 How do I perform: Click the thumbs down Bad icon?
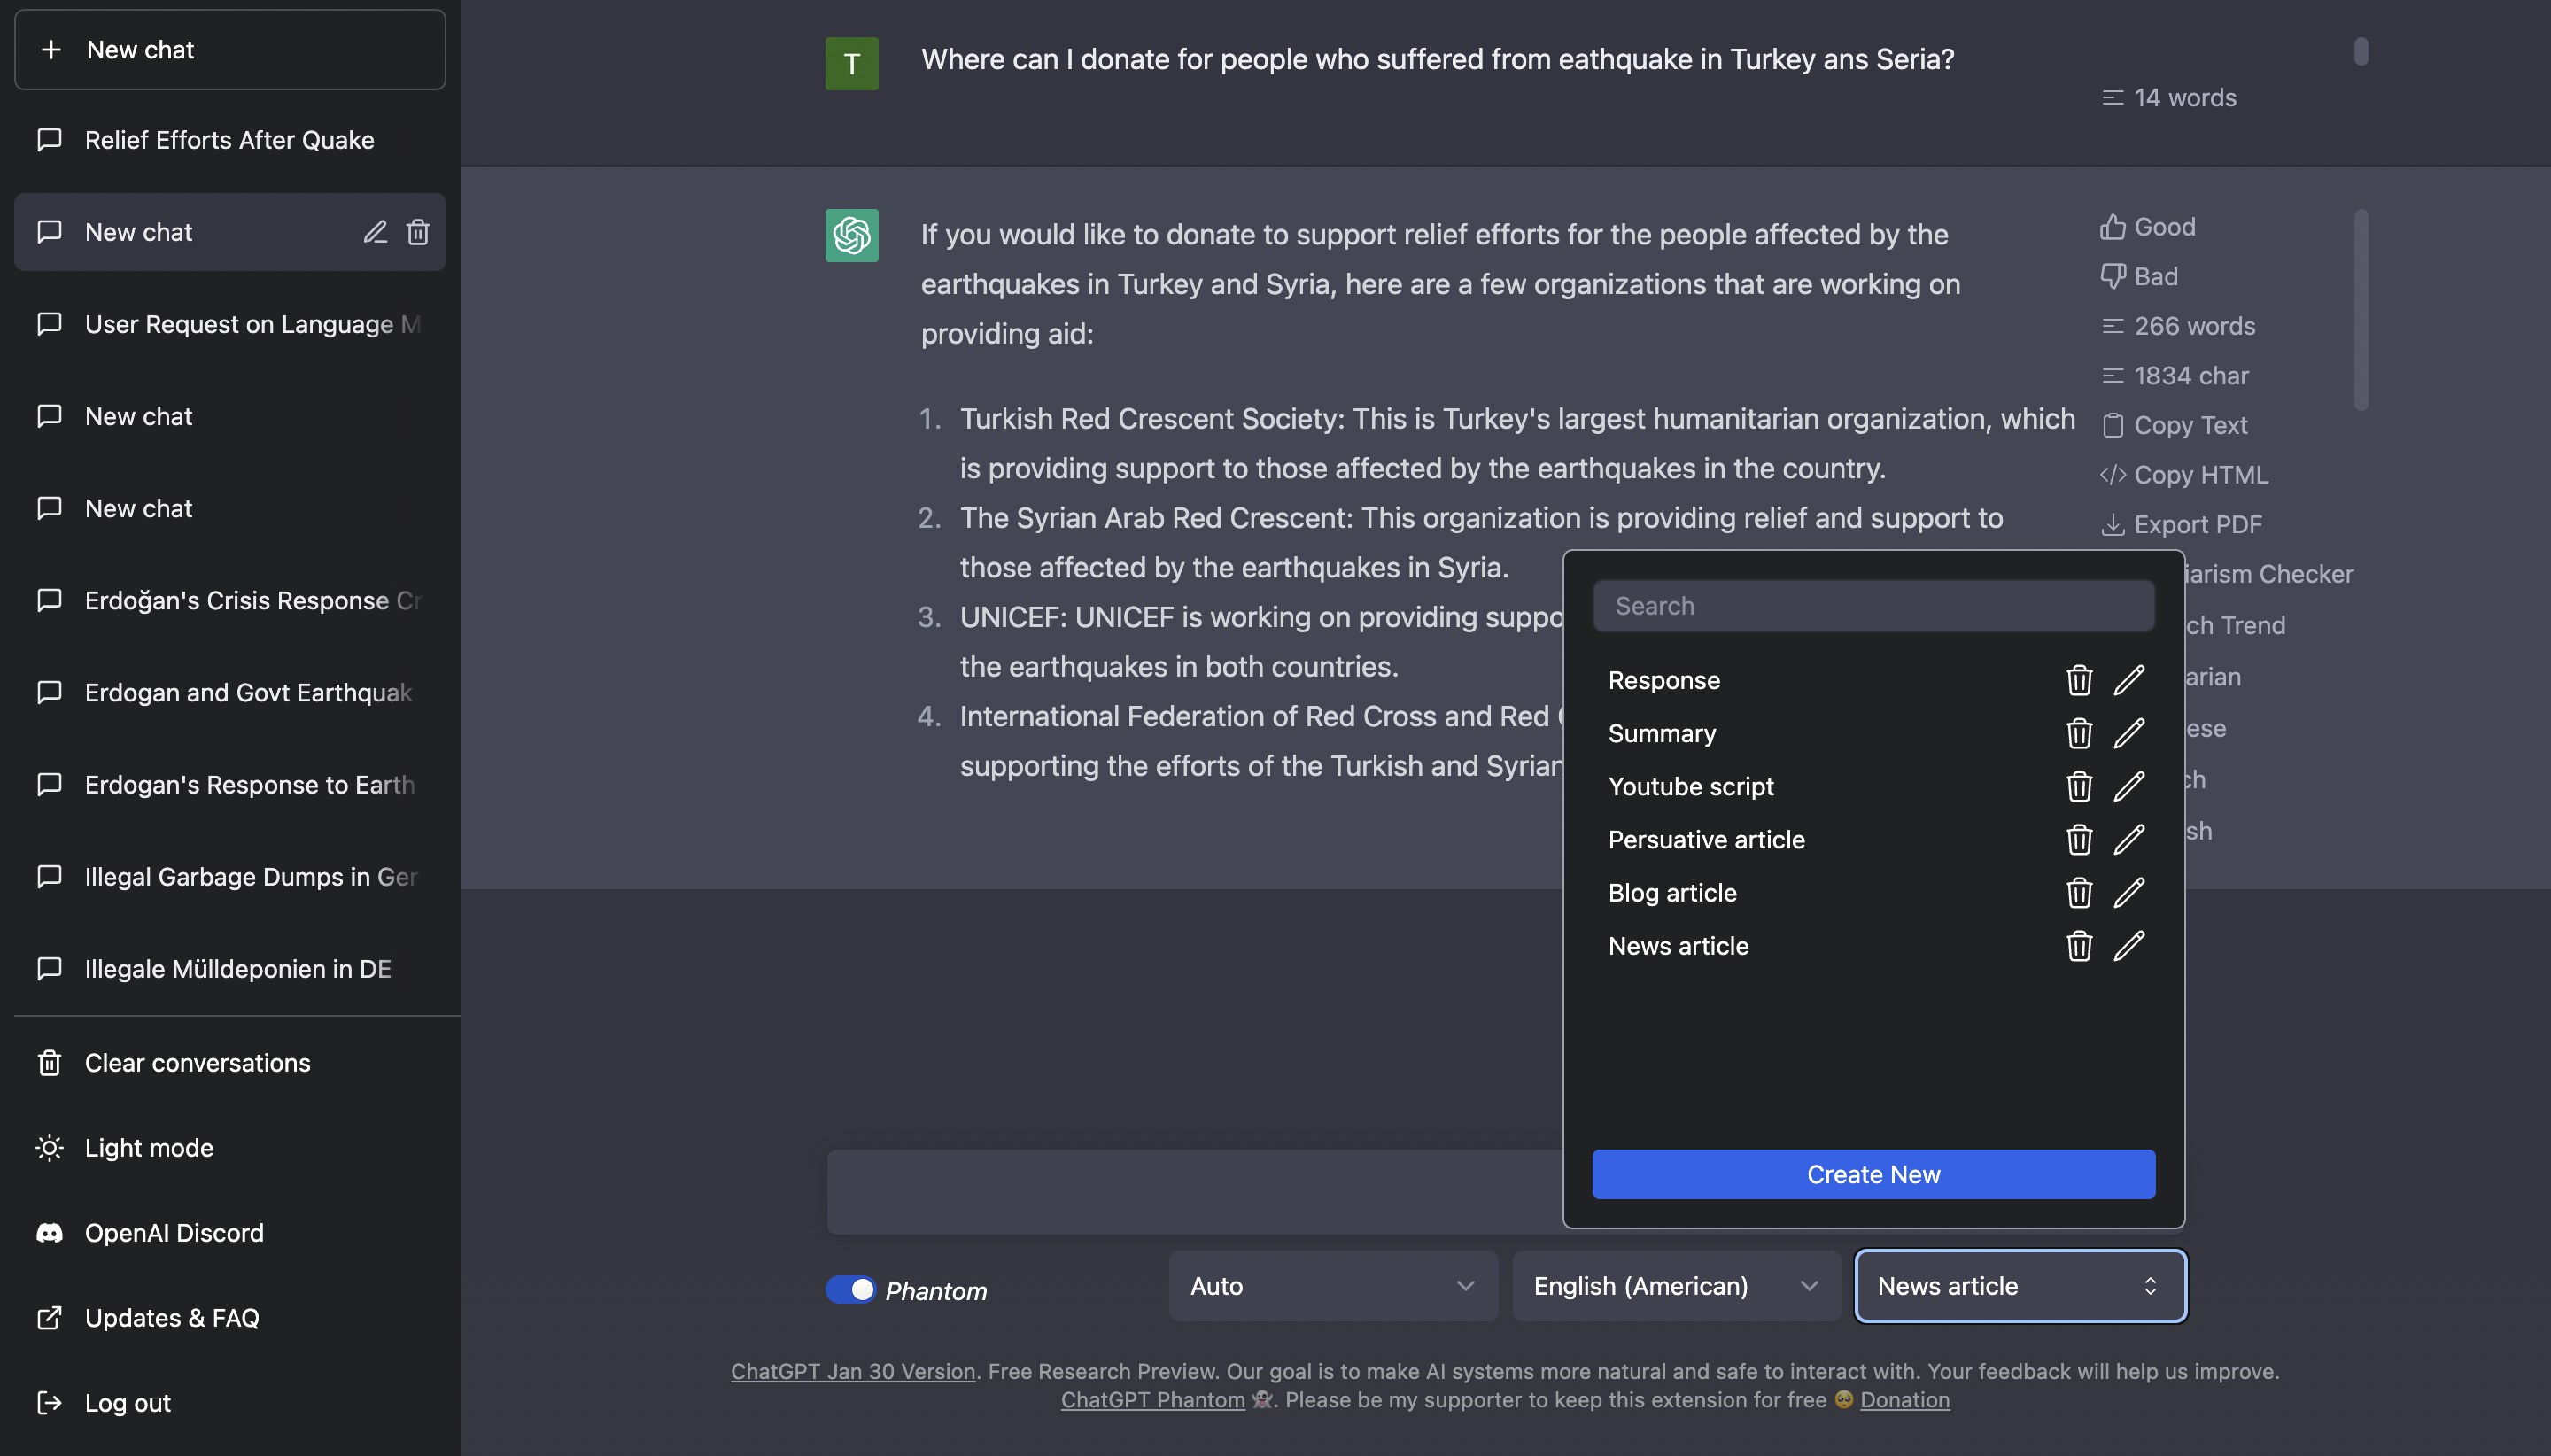2112,276
